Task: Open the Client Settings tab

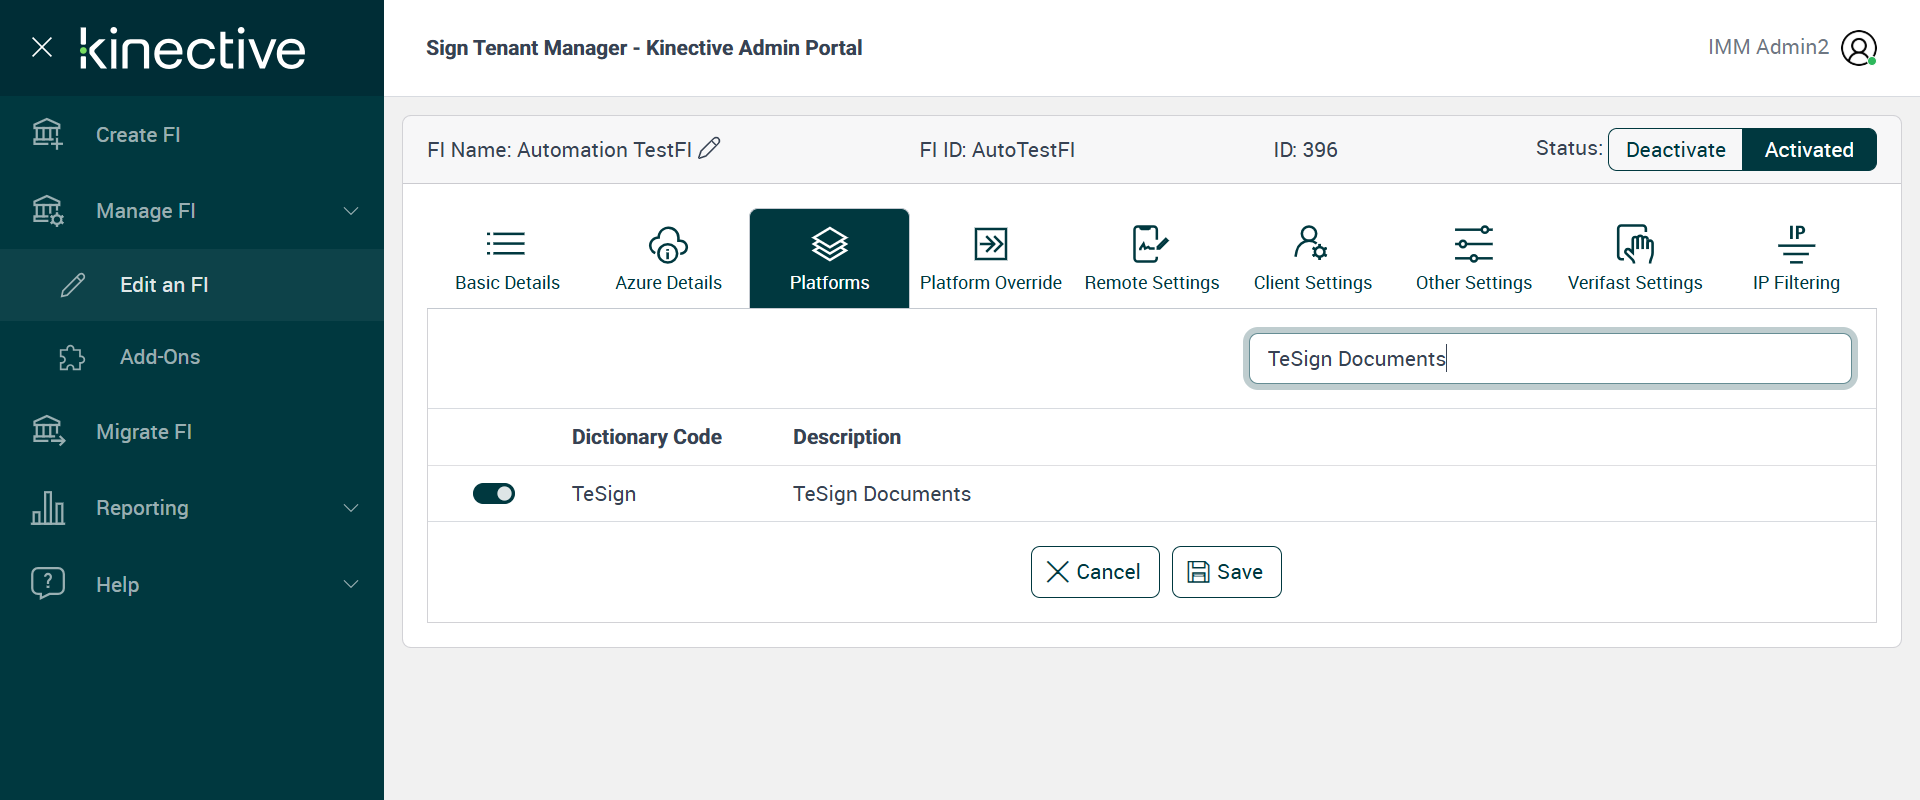Action: click(1312, 258)
